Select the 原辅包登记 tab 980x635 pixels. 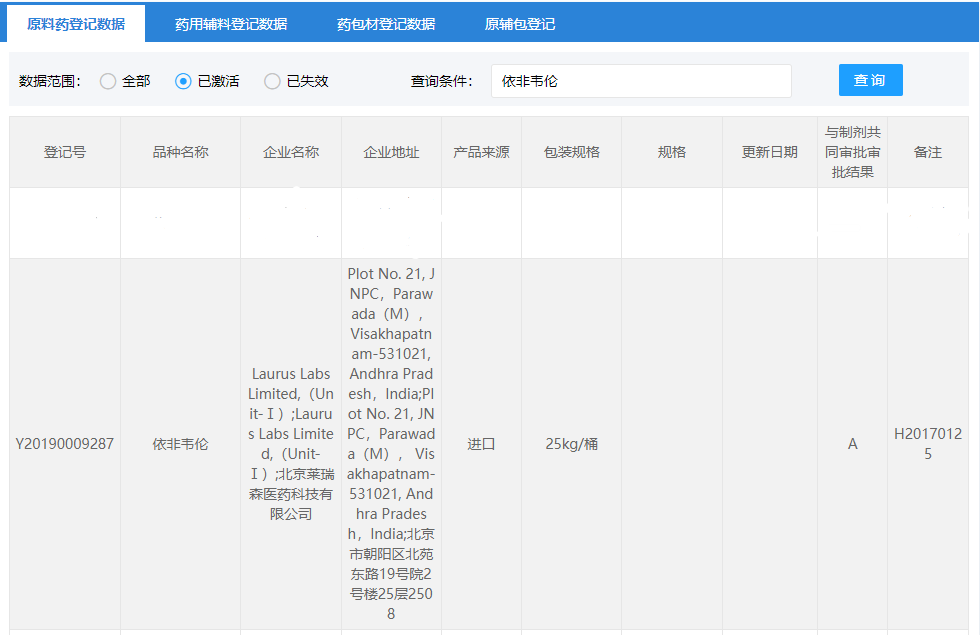[519, 24]
